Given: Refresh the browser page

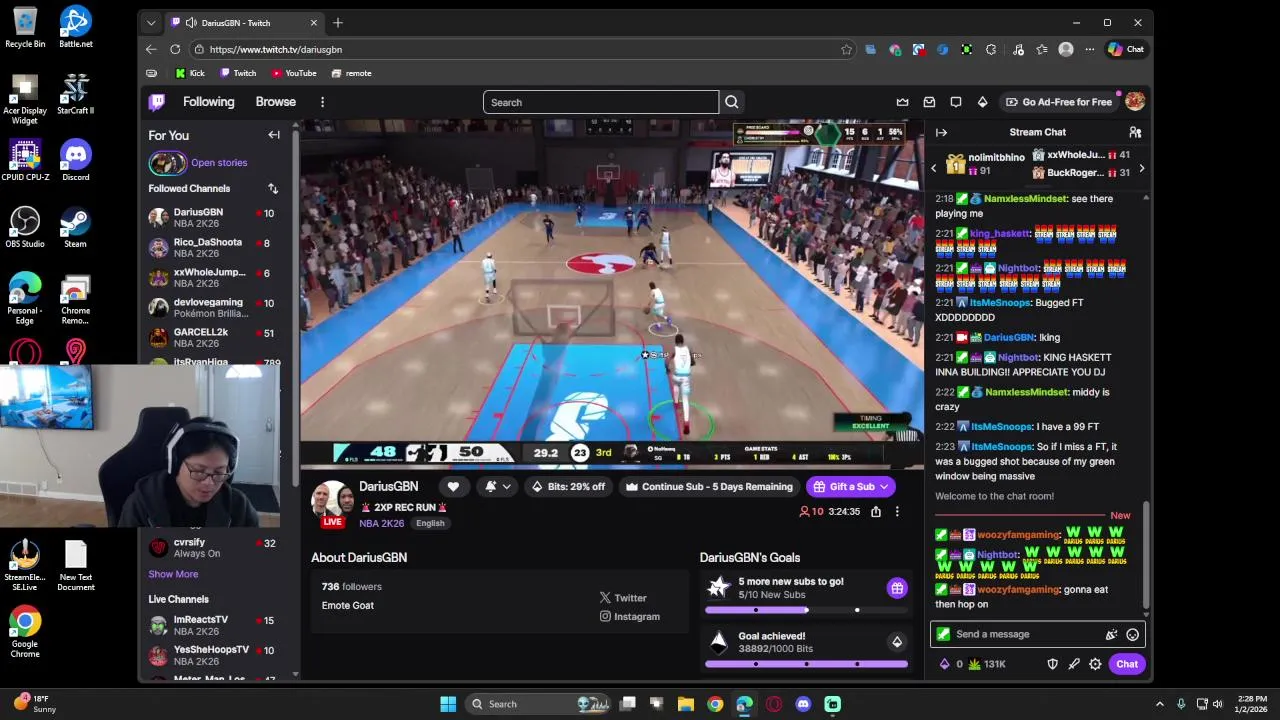Looking at the screenshot, I should tap(175, 49).
